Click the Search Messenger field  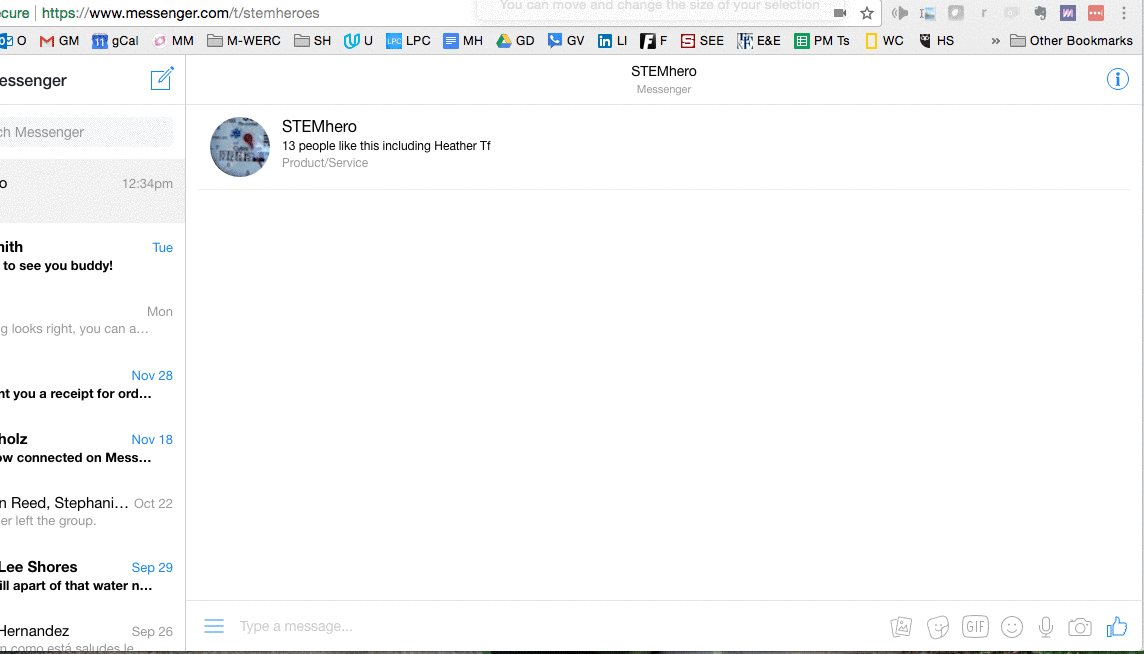(x=86, y=132)
